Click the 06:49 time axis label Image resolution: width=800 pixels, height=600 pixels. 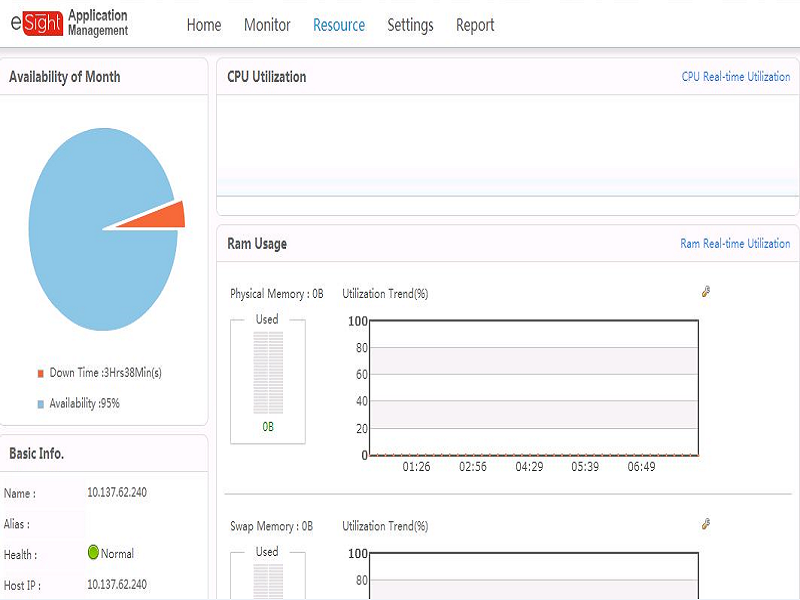(x=641, y=467)
